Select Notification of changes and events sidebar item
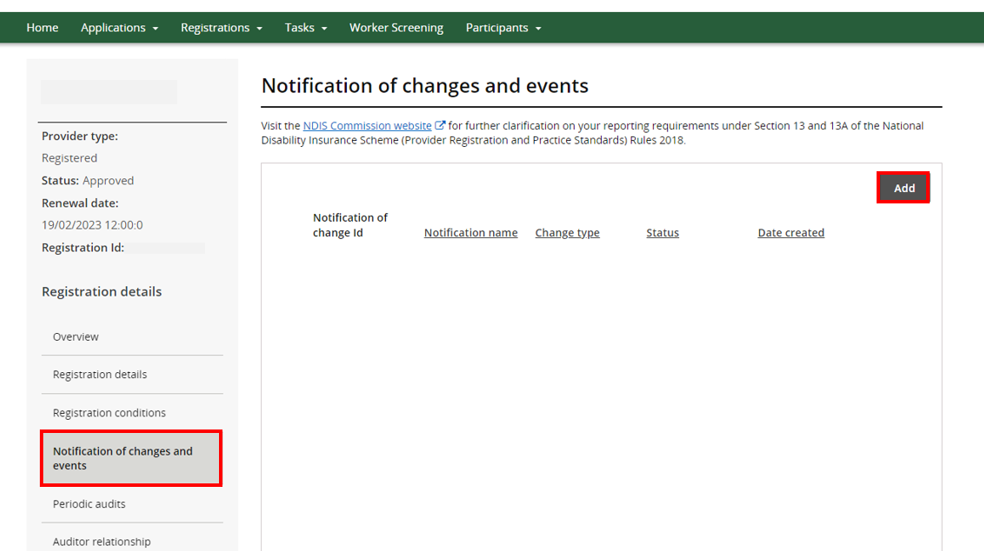984x551 pixels. 123,458
